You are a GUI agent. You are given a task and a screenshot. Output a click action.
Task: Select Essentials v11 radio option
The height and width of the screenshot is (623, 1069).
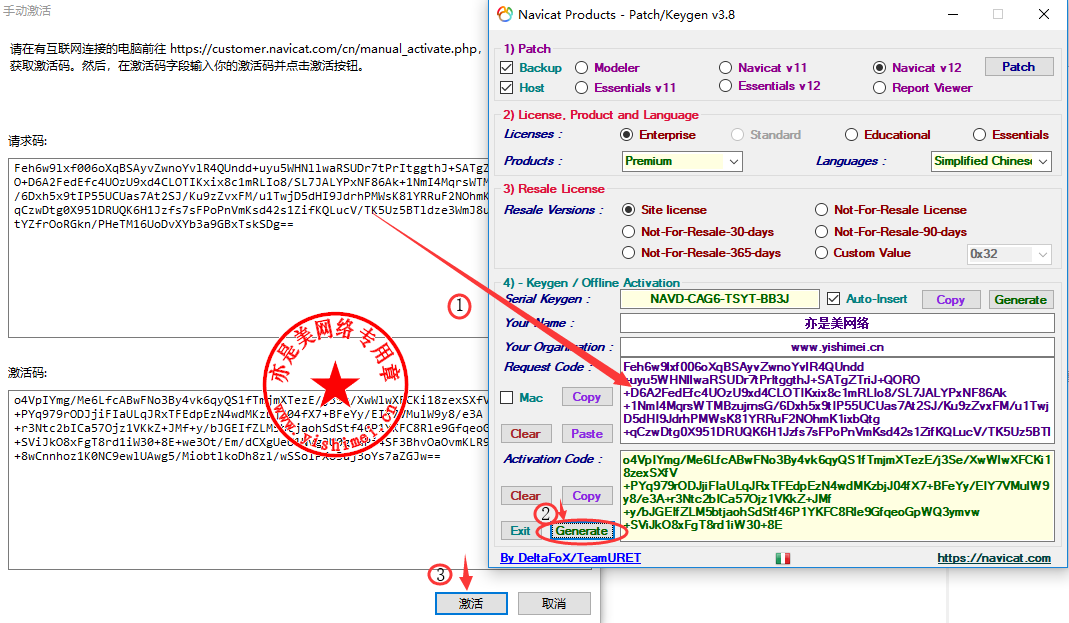[x=582, y=87]
